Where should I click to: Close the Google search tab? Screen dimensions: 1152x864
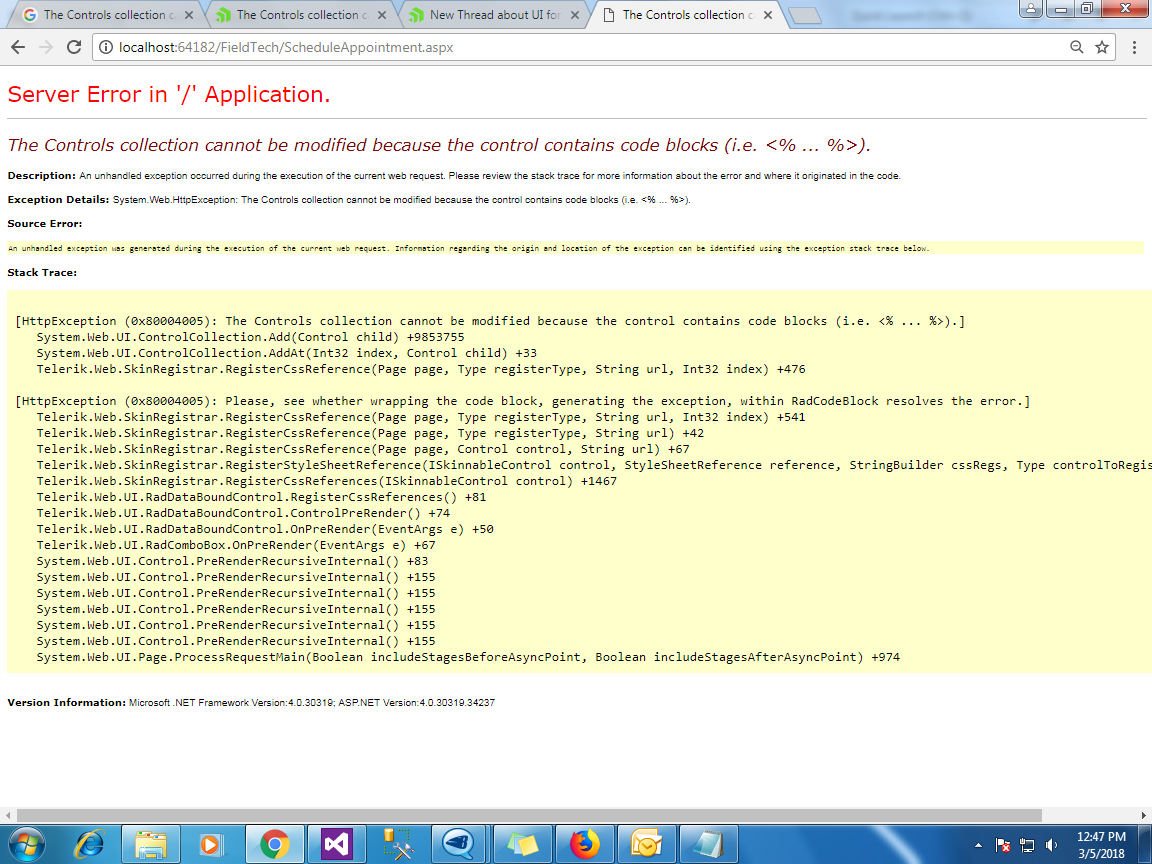pyautogui.click(x=189, y=15)
